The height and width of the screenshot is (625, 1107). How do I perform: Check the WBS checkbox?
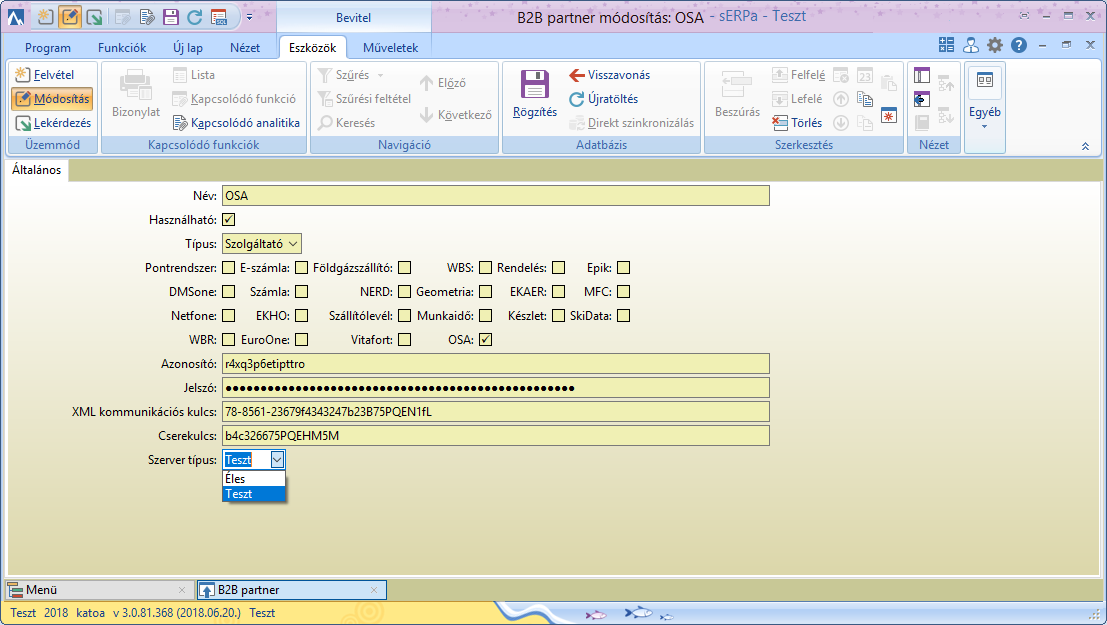pyautogui.click(x=485, y=268)
